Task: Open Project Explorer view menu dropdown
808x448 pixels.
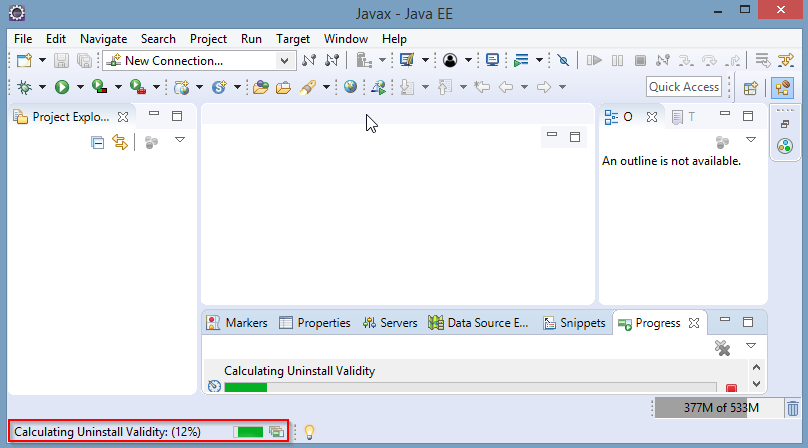Action: pos(180,140)
